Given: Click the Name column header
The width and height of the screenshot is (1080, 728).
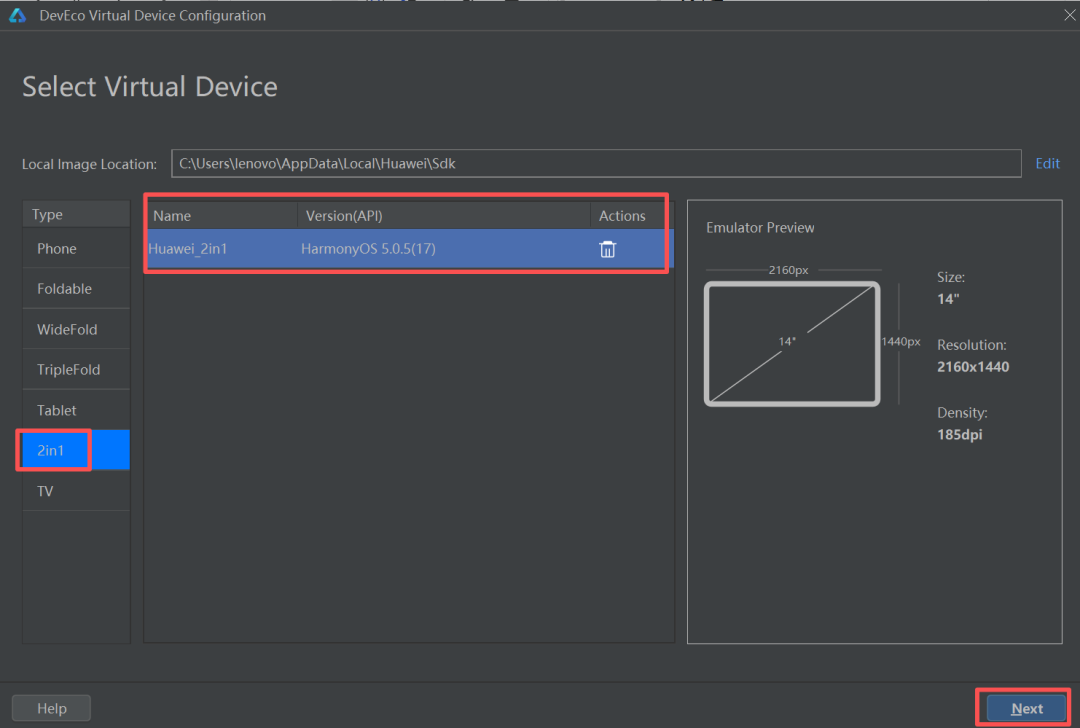Looking at the screenshot, I should 221,216.
